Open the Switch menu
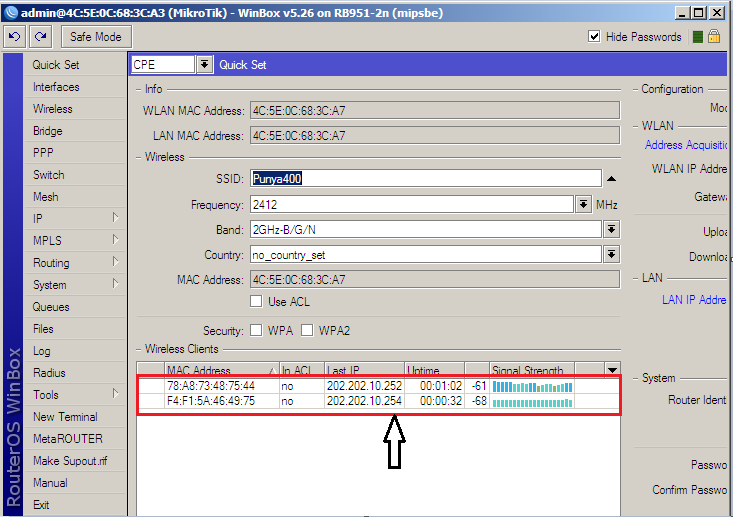This screenshot has width=733, height=517. click(x=75, y=175)
